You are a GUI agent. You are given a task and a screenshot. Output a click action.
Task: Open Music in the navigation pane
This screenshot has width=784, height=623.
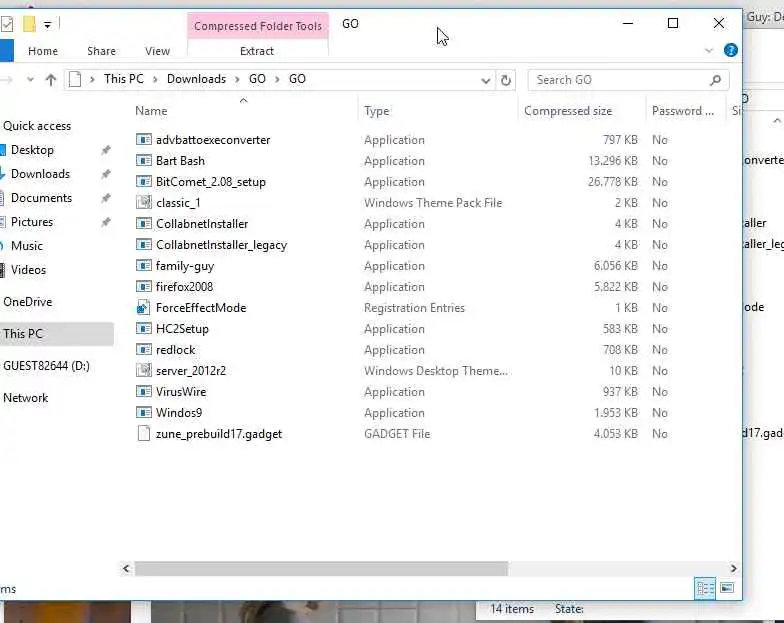point(27,246)
